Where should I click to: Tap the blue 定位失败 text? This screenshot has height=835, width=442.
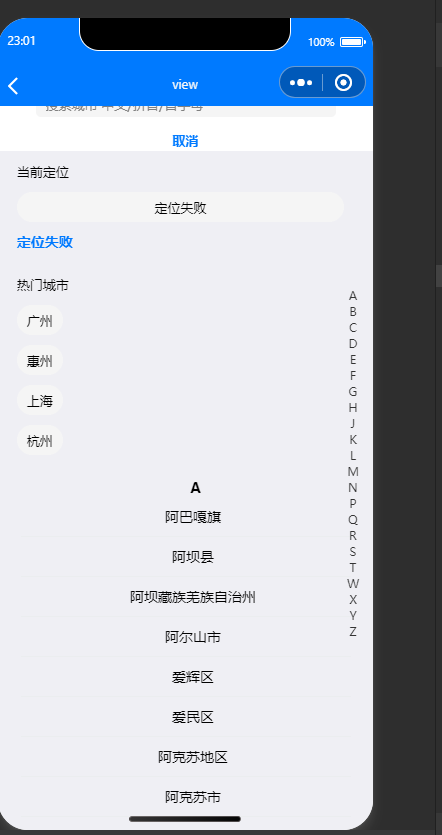tap(45, 242)
